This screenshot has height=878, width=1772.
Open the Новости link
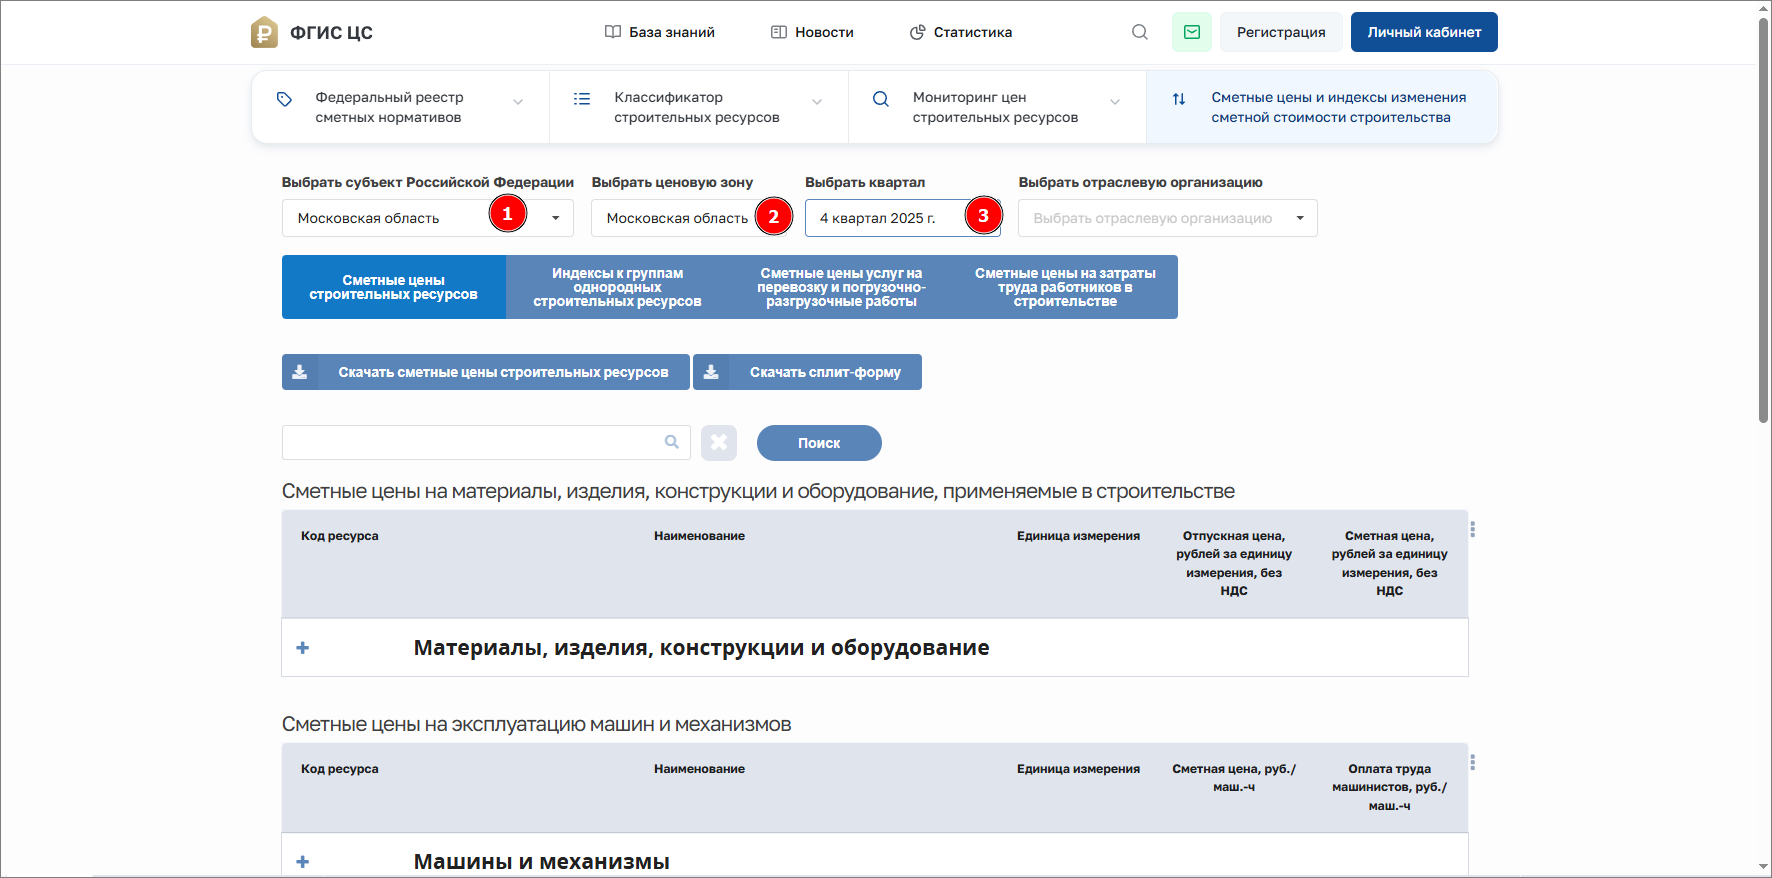812,32
